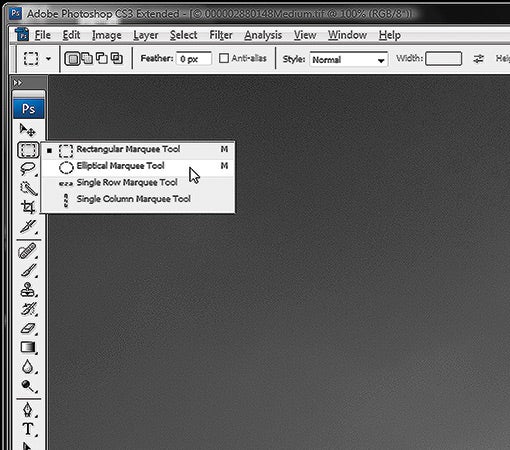
Task: Select the Clone Stamp tool
Action: coord(28,290)
